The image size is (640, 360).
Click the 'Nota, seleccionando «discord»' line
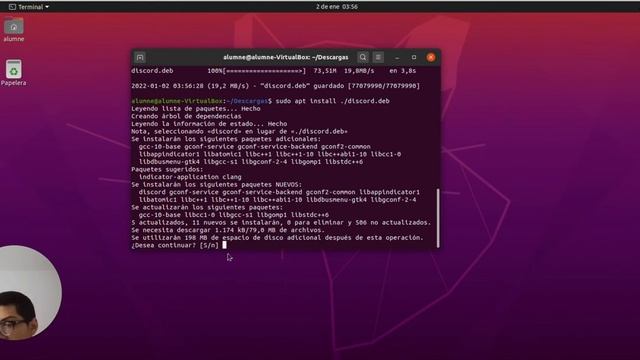tap(239, 131)
